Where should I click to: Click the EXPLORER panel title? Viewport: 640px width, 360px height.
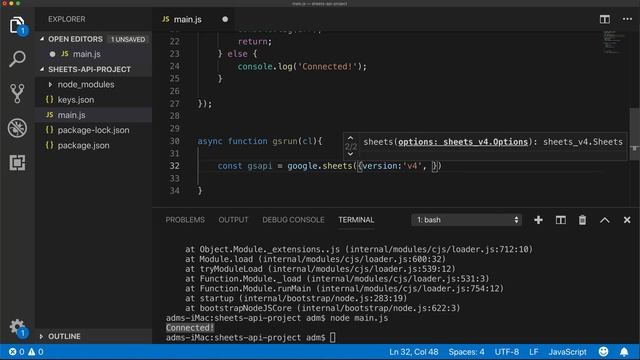(67, 19)
